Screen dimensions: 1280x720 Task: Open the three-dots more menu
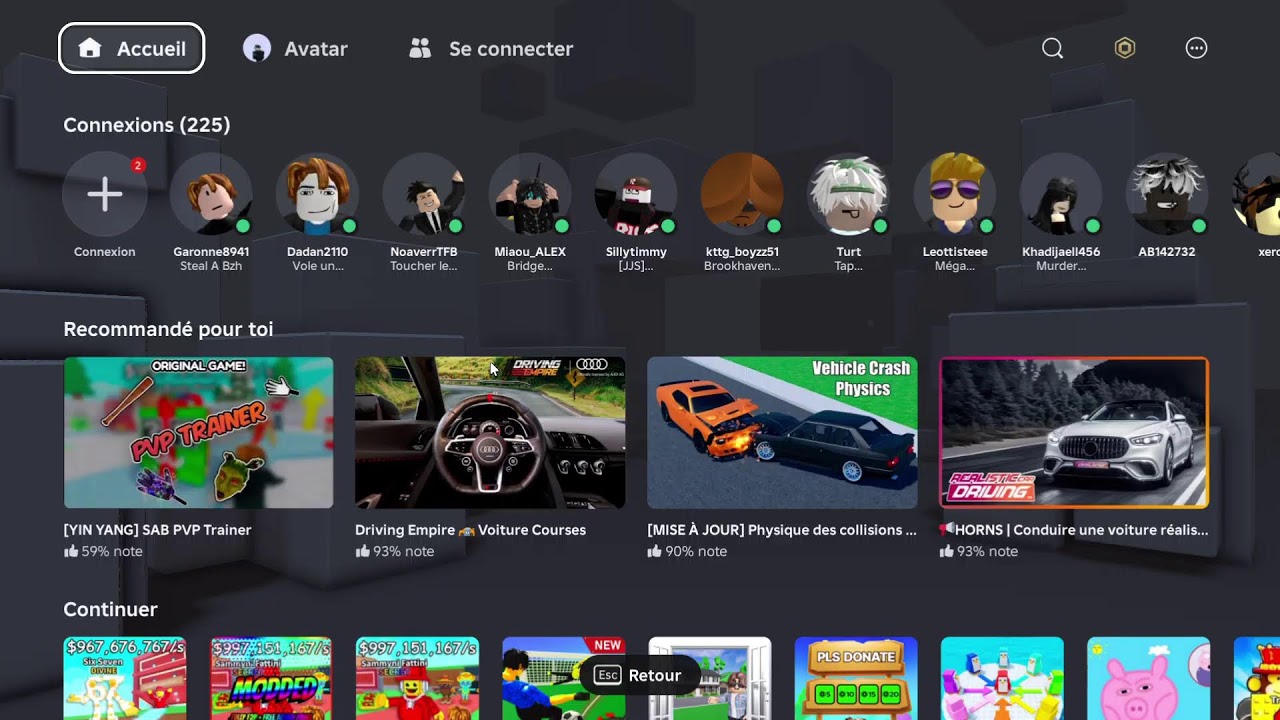1196,48
